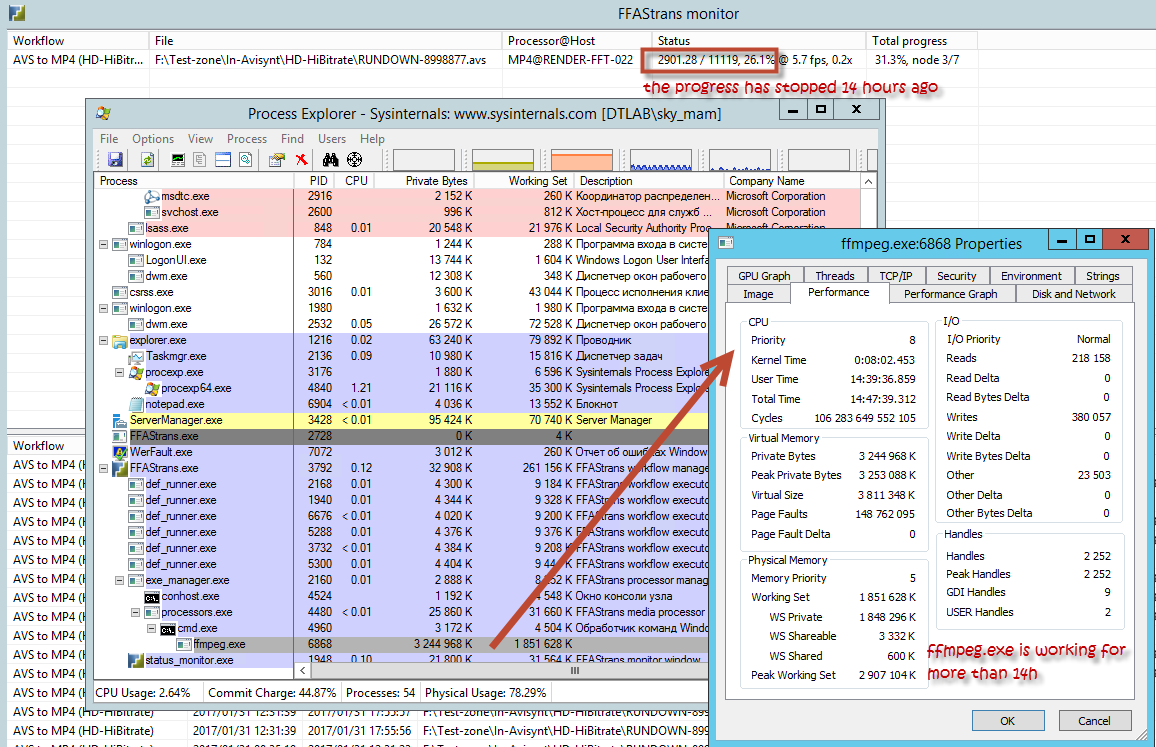
Task: Click the crosshair Find Window's Process icon
Action: coord(355,159)
